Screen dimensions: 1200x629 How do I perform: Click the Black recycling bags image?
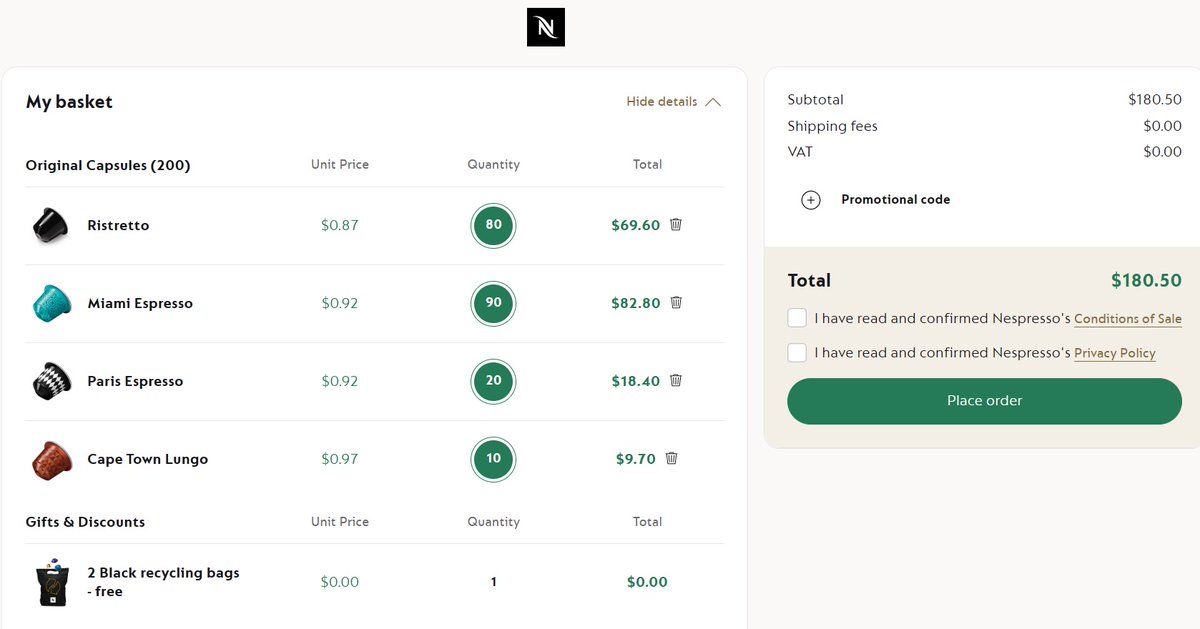tap(51, 582)
